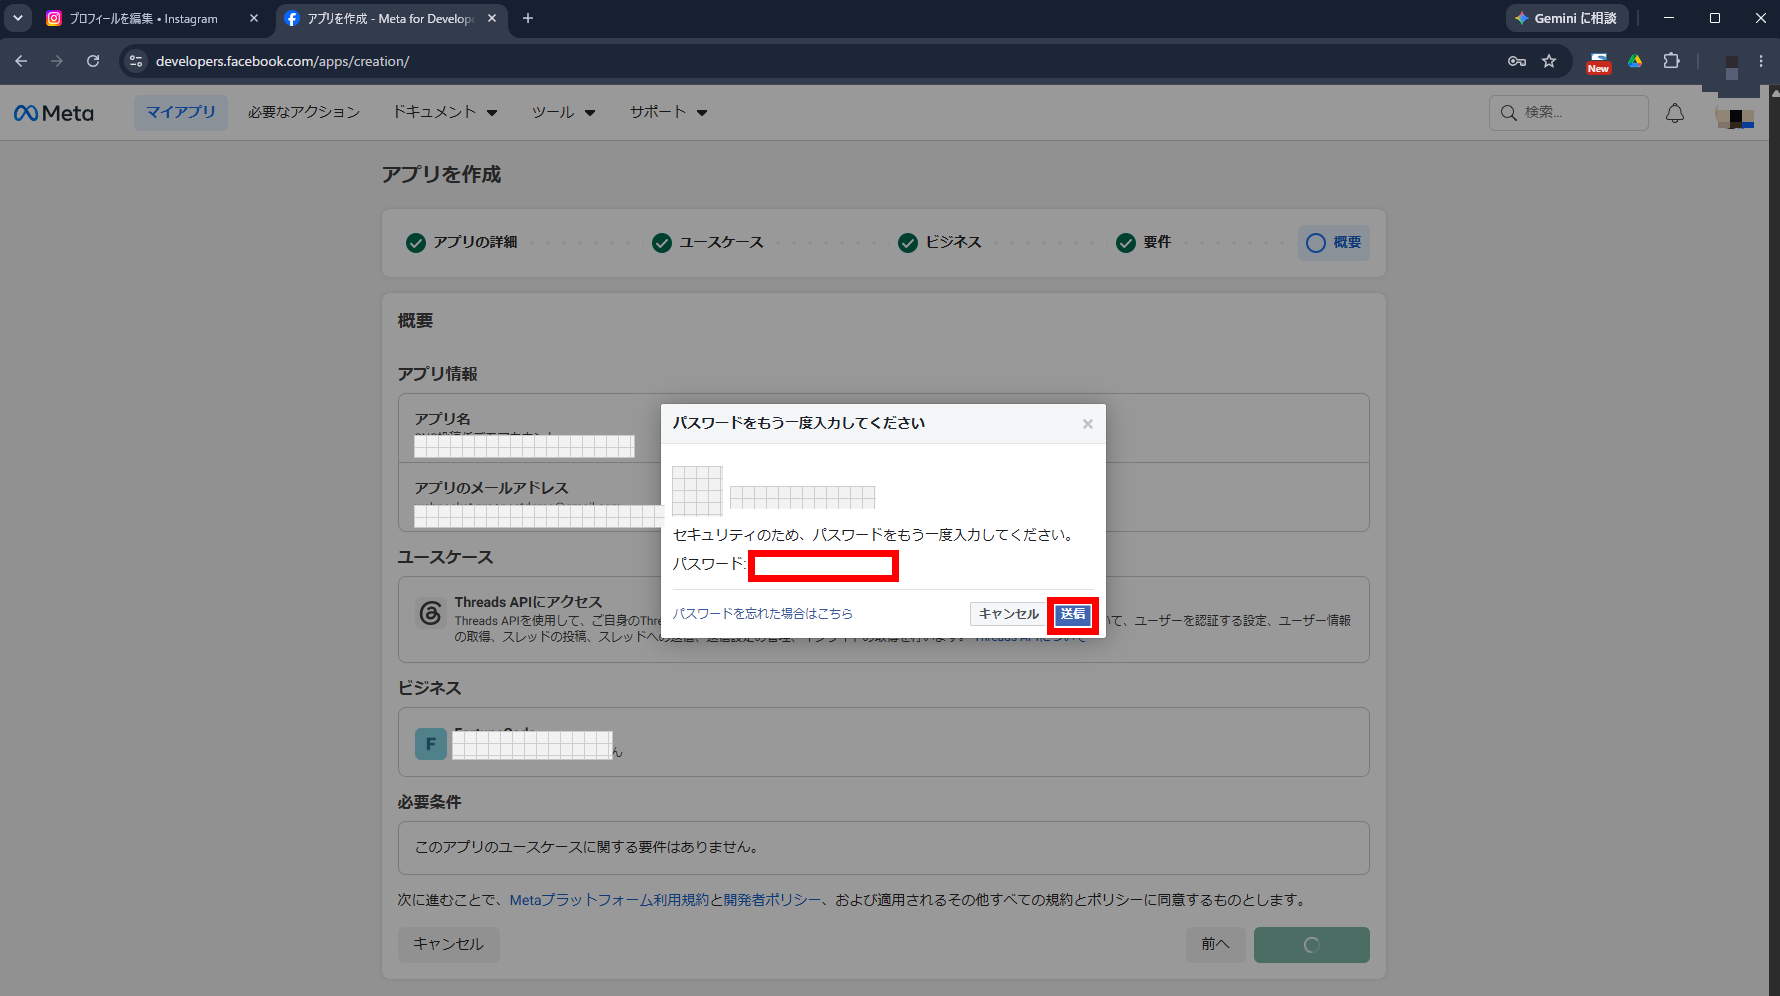Open Chrome's three-dot menu

1761,61
